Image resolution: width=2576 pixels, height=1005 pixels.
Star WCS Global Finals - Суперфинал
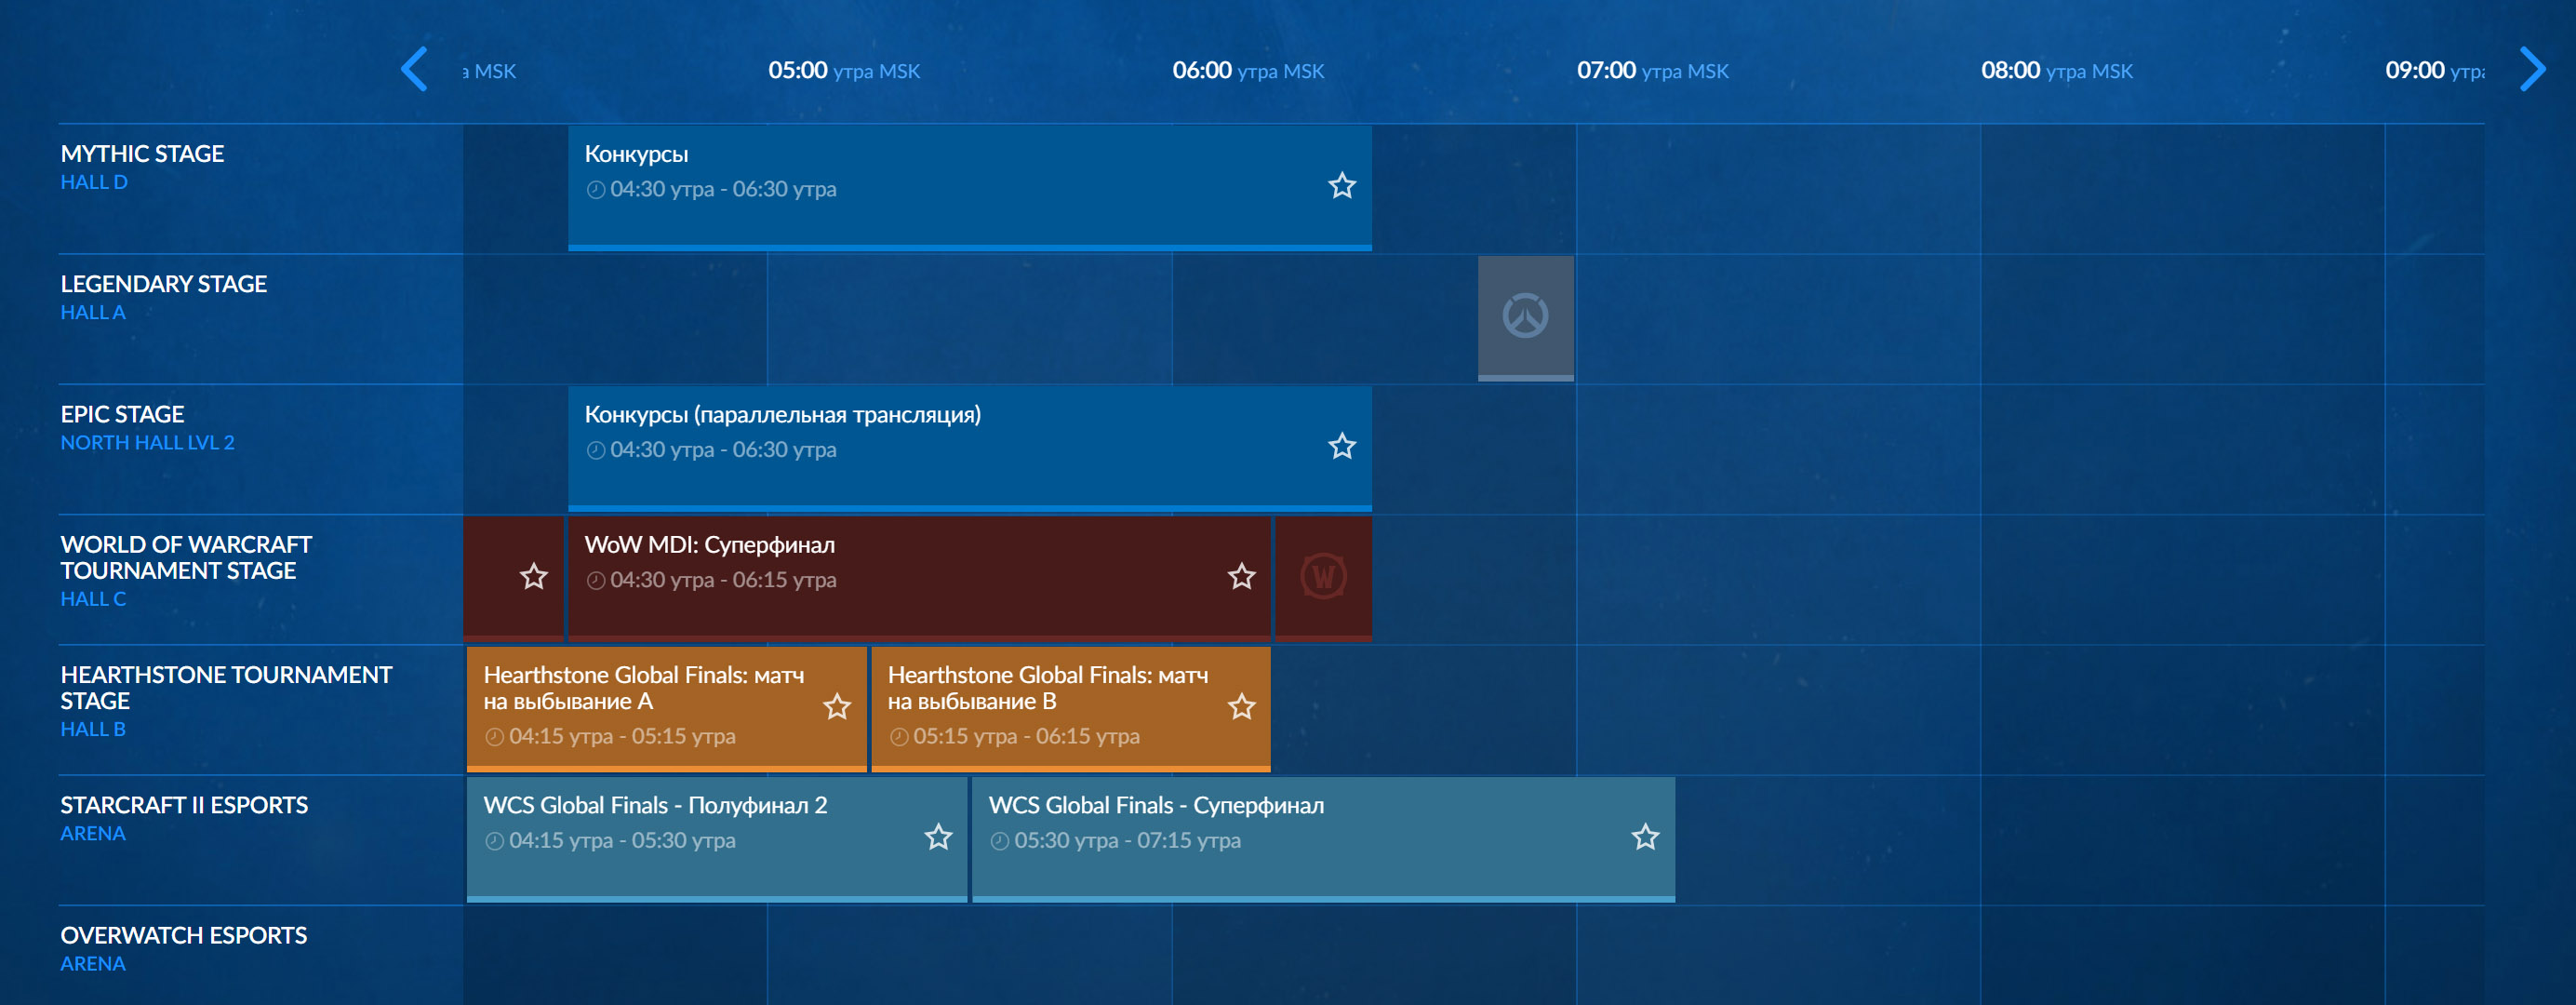(x=1645, y=837)
